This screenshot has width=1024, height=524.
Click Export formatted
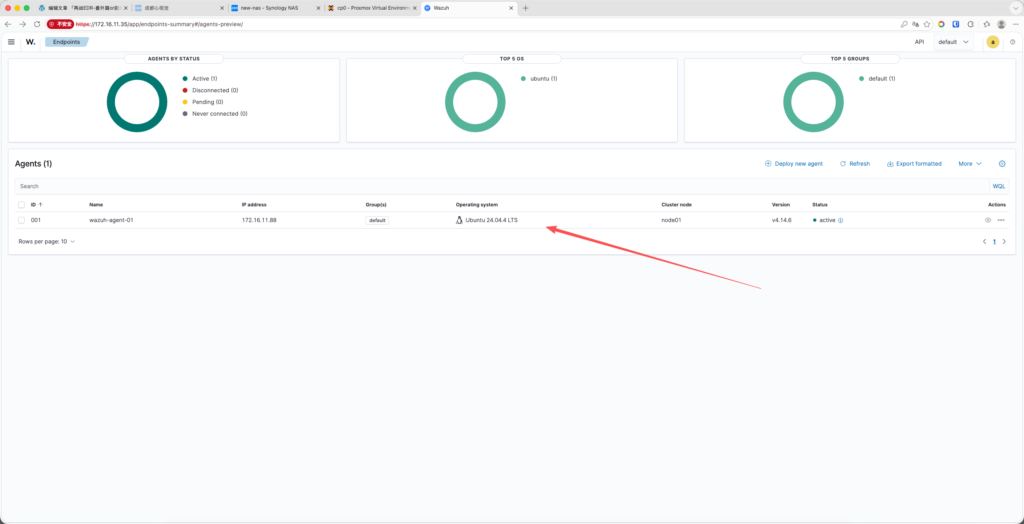[x=914, y=164]
